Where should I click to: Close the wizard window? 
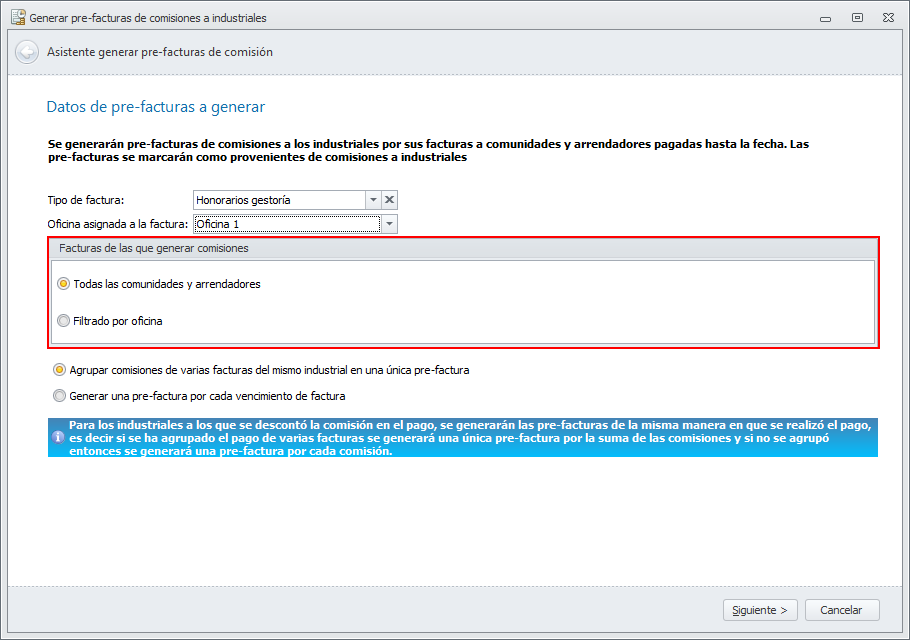(x=888, y=18)
